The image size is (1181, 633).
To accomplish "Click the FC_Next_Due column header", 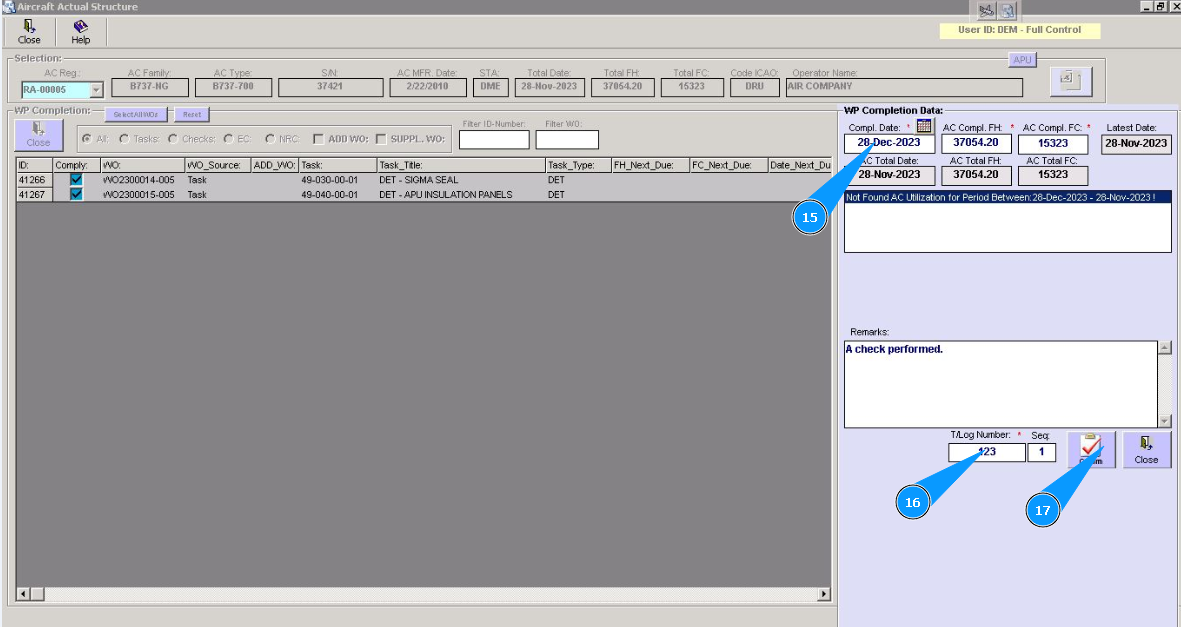I will [729, 165].
